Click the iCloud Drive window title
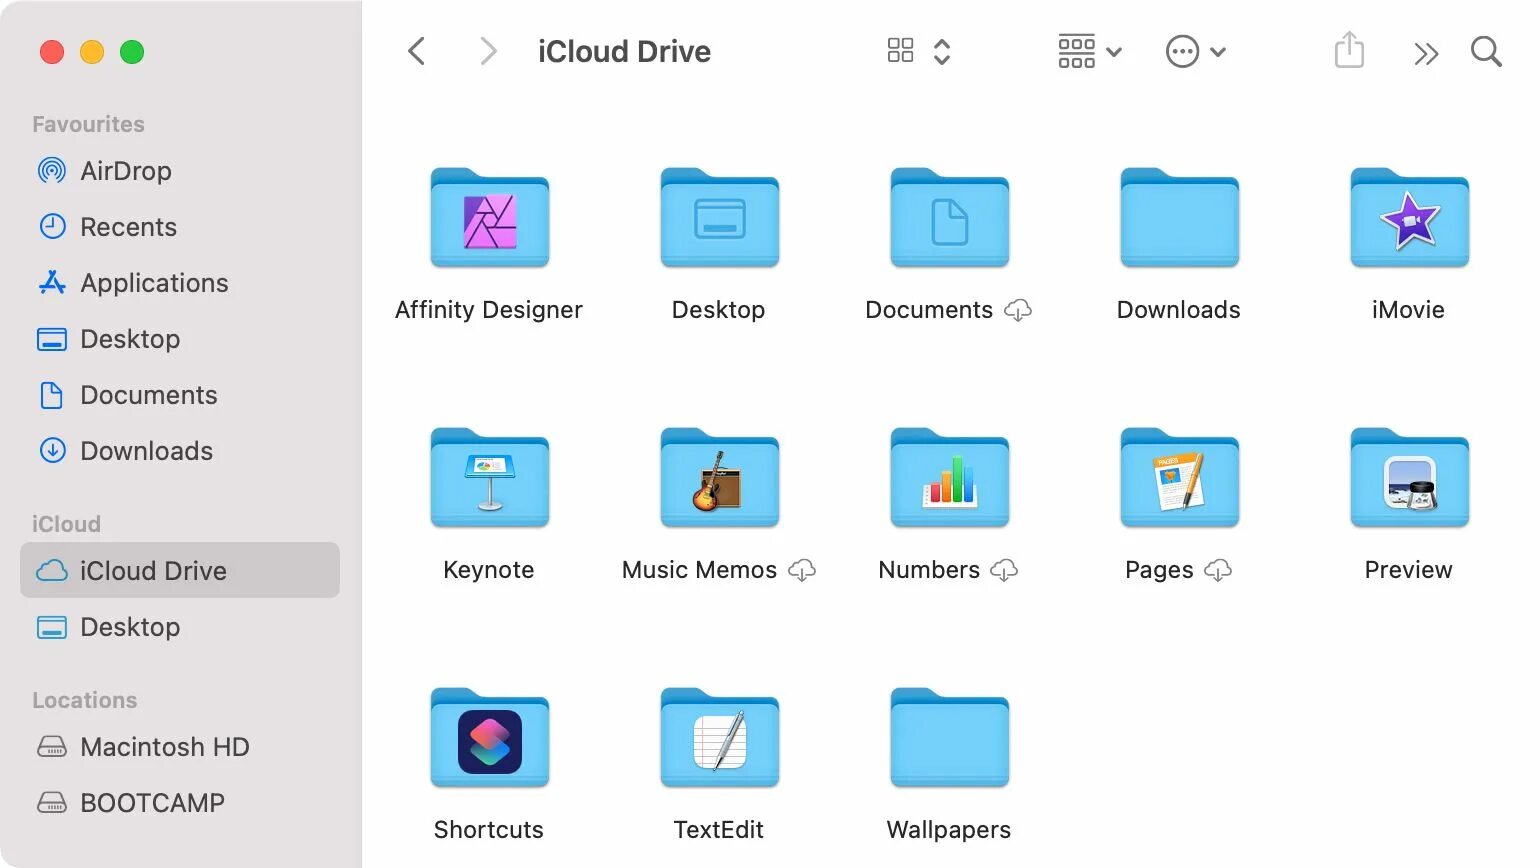Image resolution: width=1540 pixels, height=868 pixels. pyautogui.click(x=624, y=51)
